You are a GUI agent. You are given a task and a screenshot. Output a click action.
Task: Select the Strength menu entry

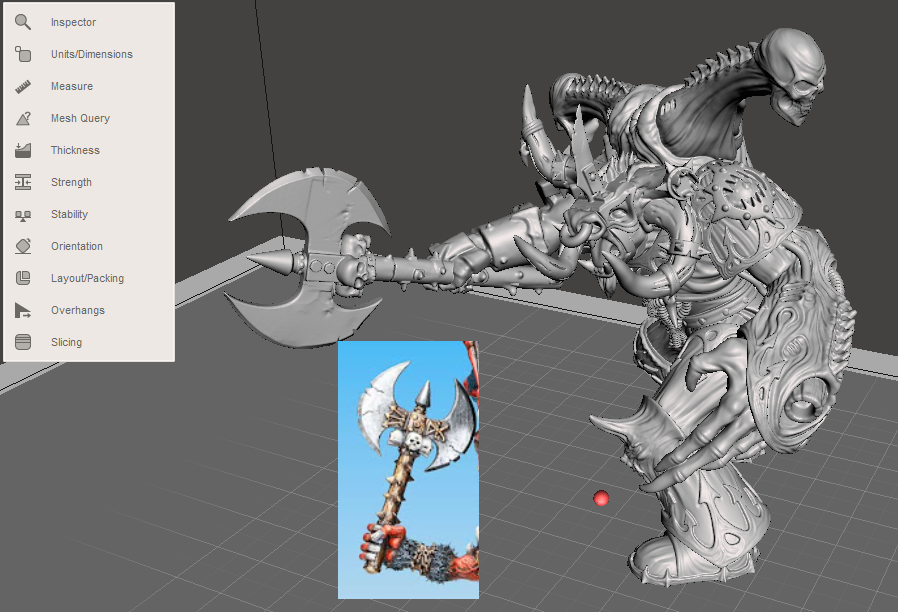[x=71, y=183]
